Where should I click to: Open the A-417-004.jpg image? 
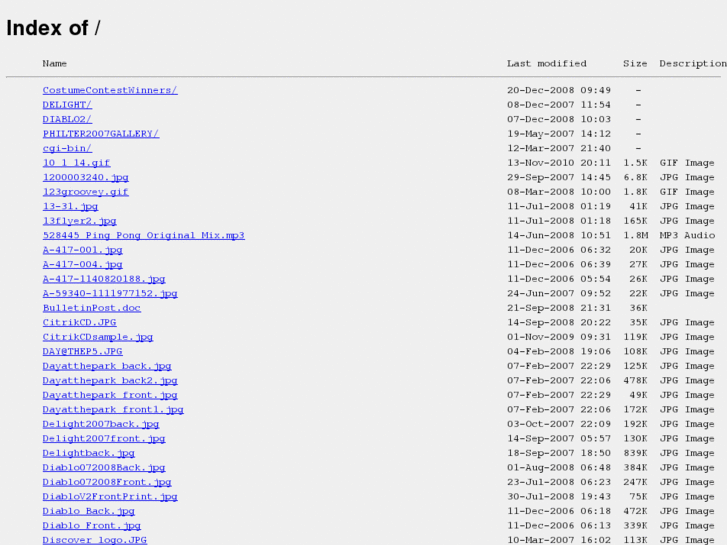(x=83, y=264)
